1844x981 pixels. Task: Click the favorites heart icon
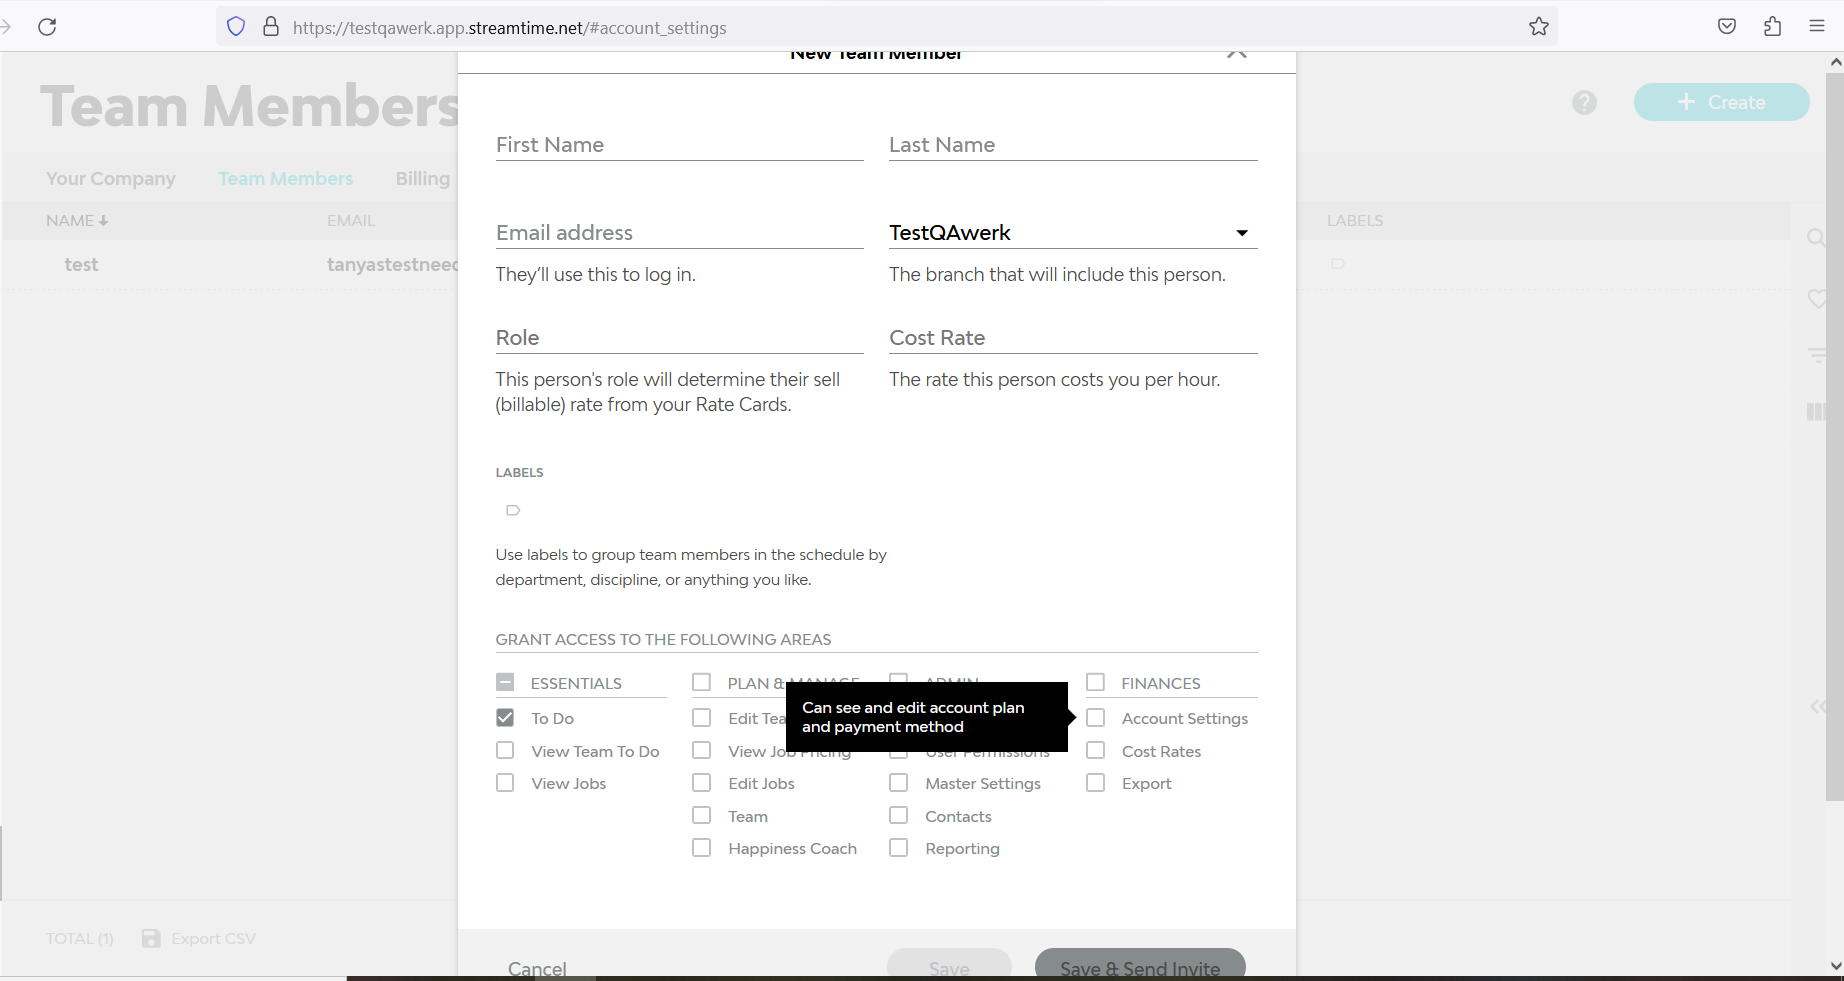(1818, 298)
